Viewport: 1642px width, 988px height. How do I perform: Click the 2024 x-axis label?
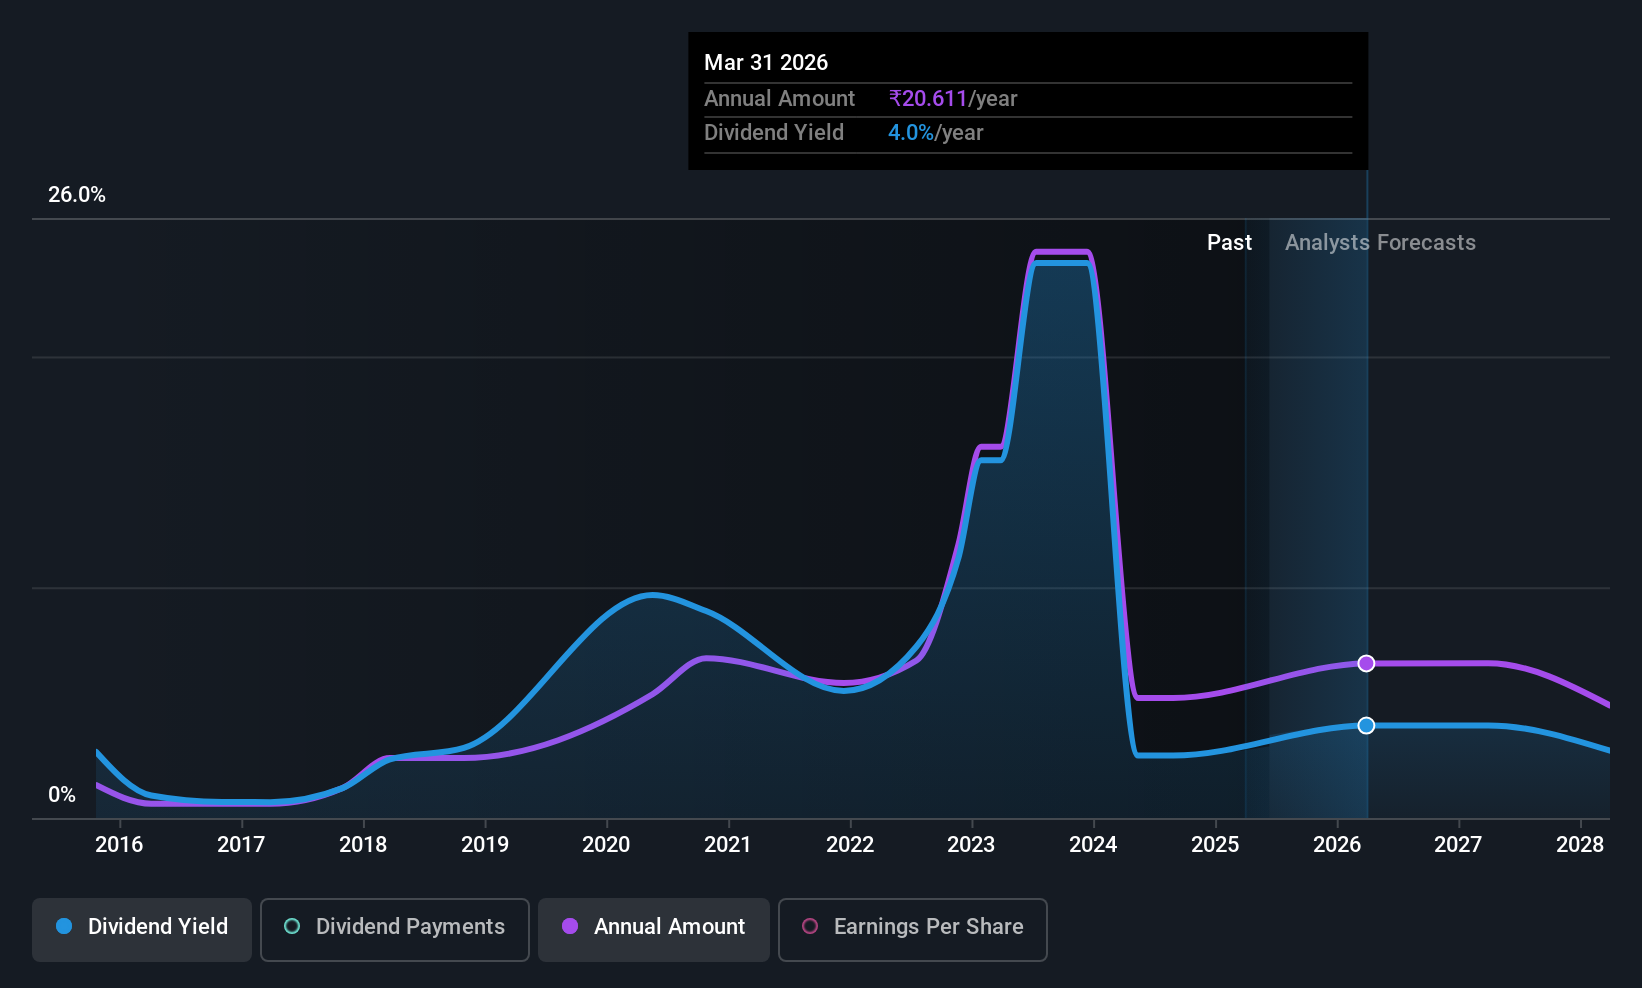pyautogui.click(x=1093, y=845)
